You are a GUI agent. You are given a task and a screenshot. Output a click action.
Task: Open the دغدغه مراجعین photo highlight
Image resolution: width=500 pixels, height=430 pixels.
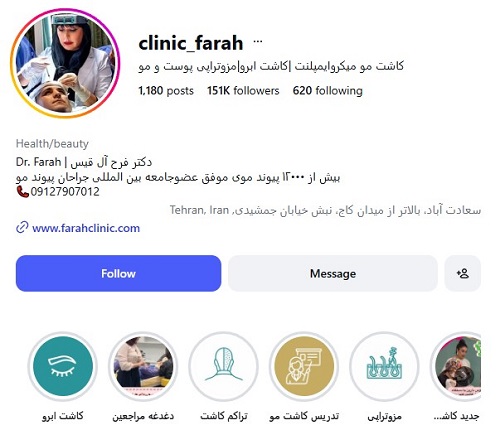coord(143,366)
